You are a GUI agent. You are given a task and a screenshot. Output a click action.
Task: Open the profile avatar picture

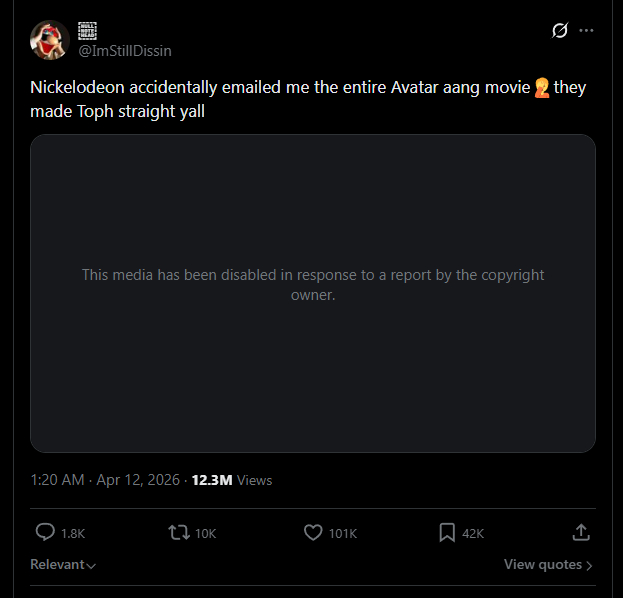pos(49,40)
